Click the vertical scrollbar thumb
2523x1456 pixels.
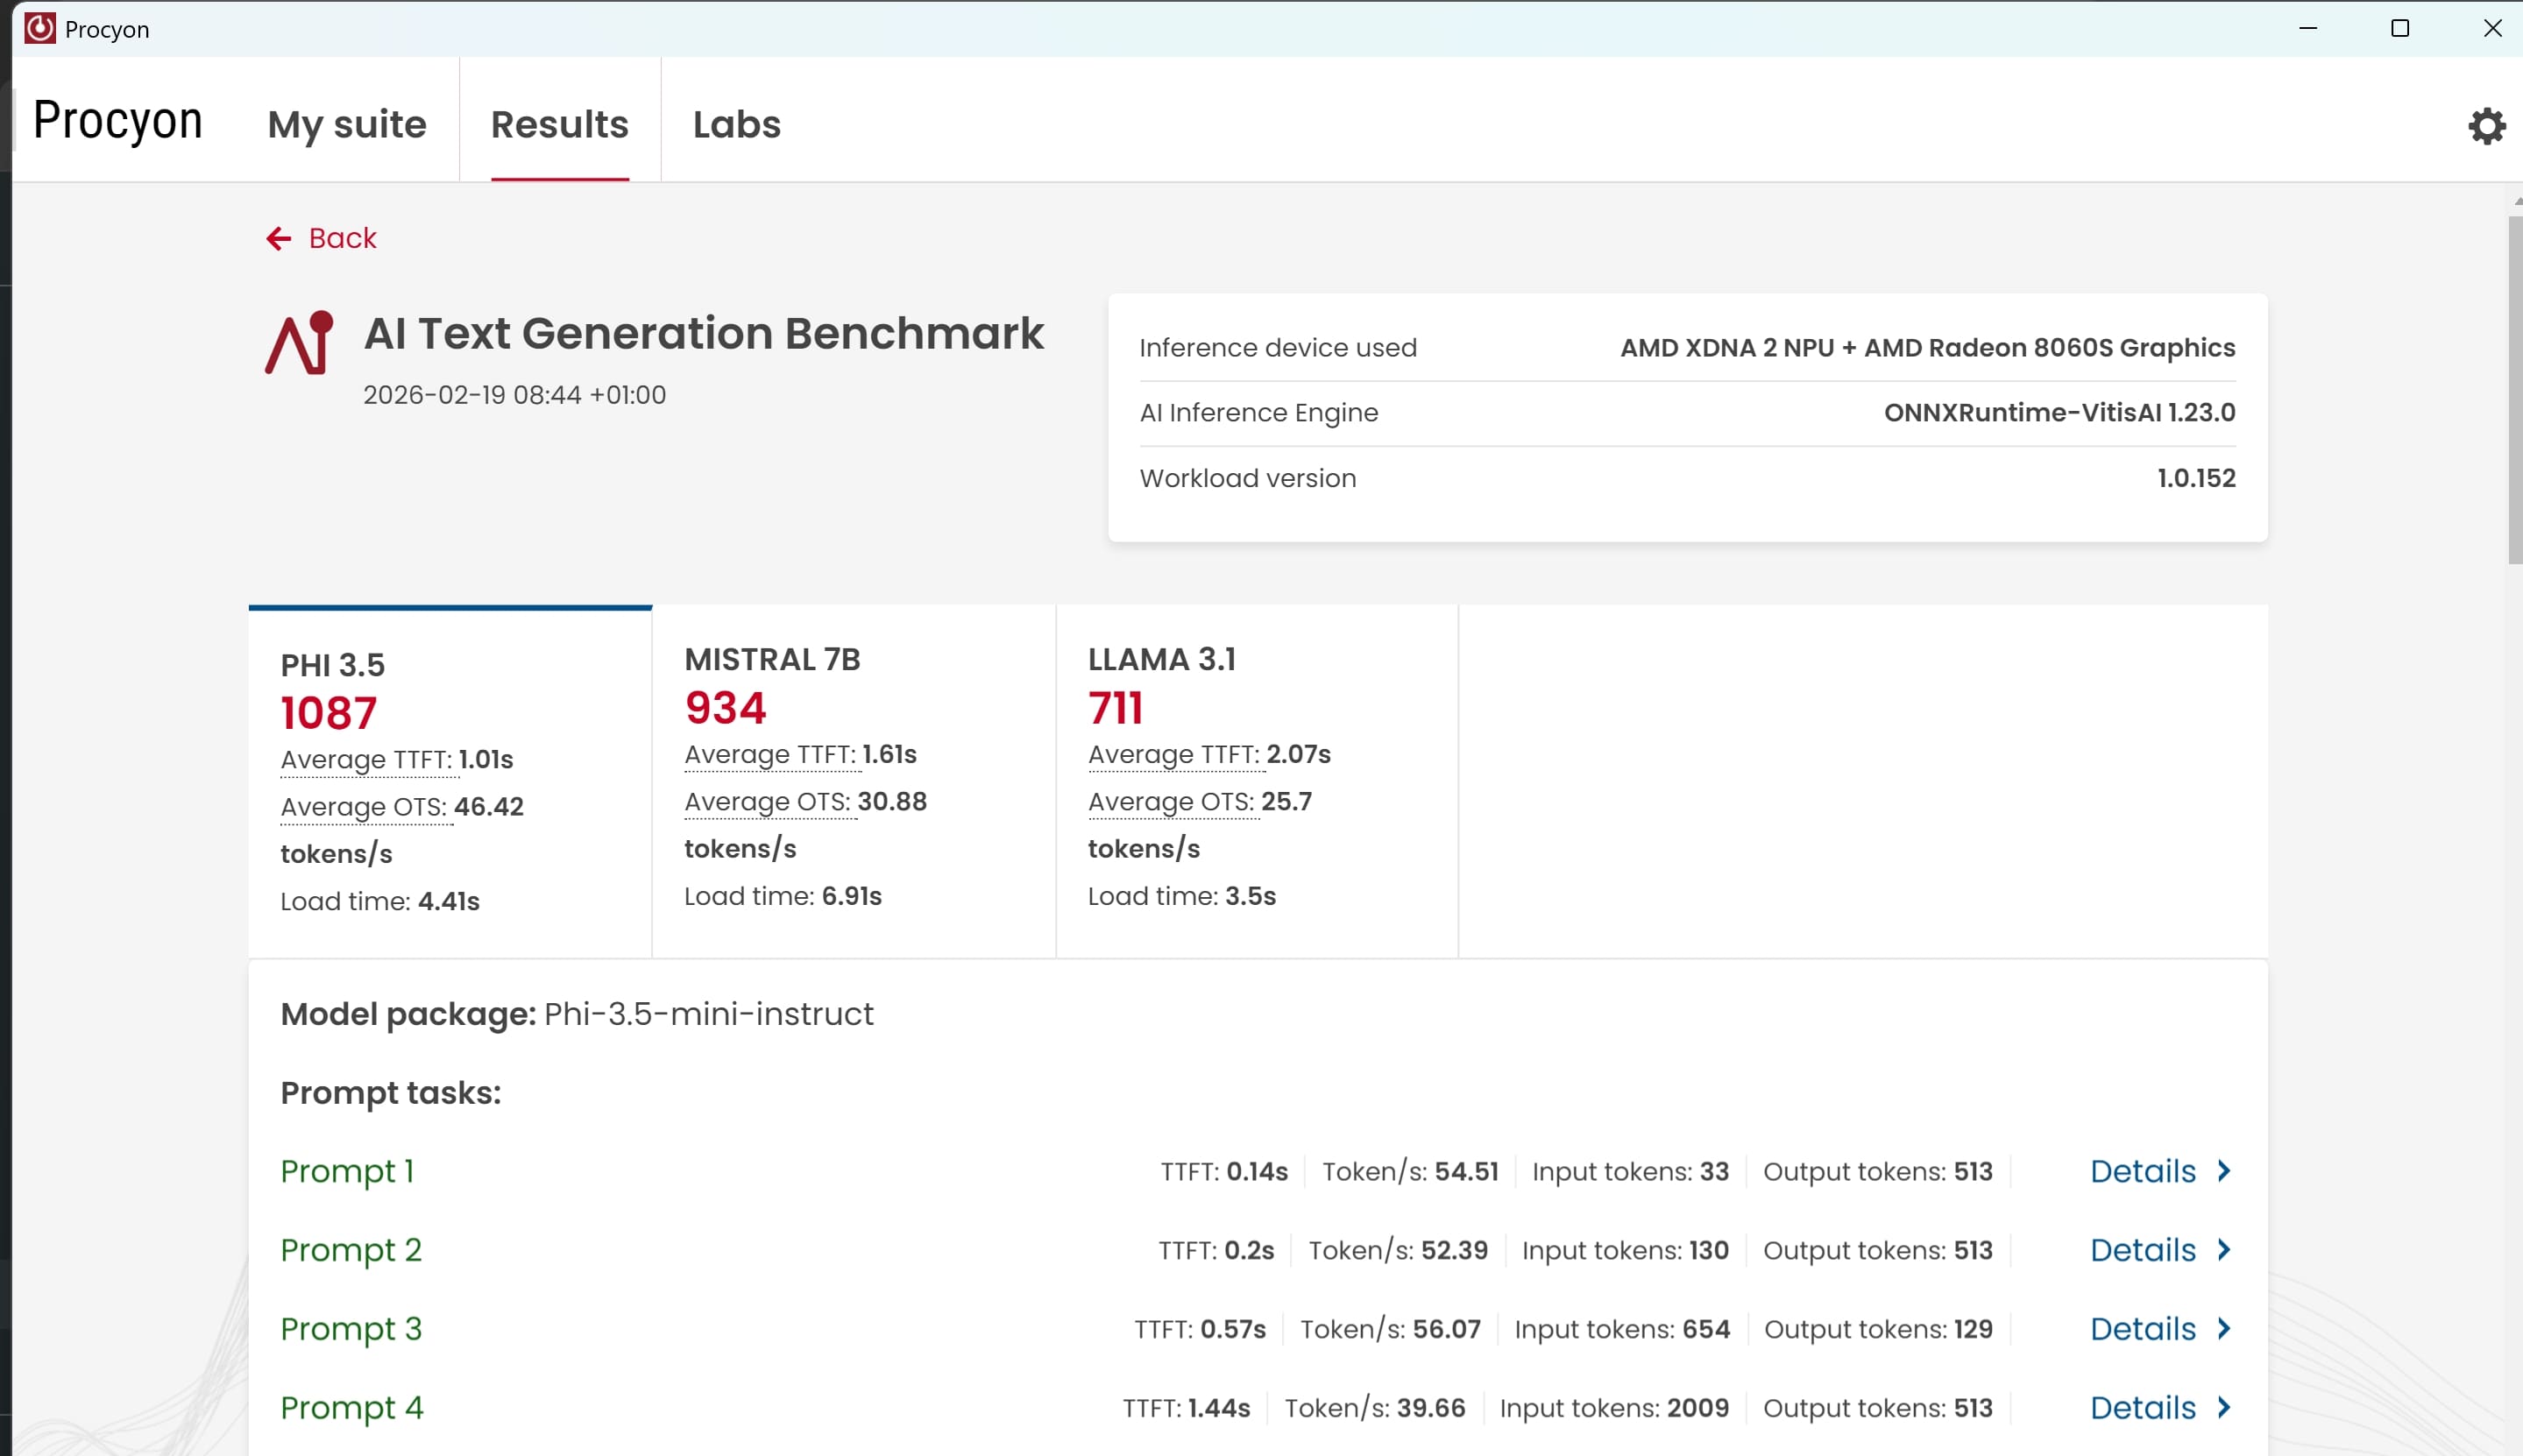point(2514,390)
